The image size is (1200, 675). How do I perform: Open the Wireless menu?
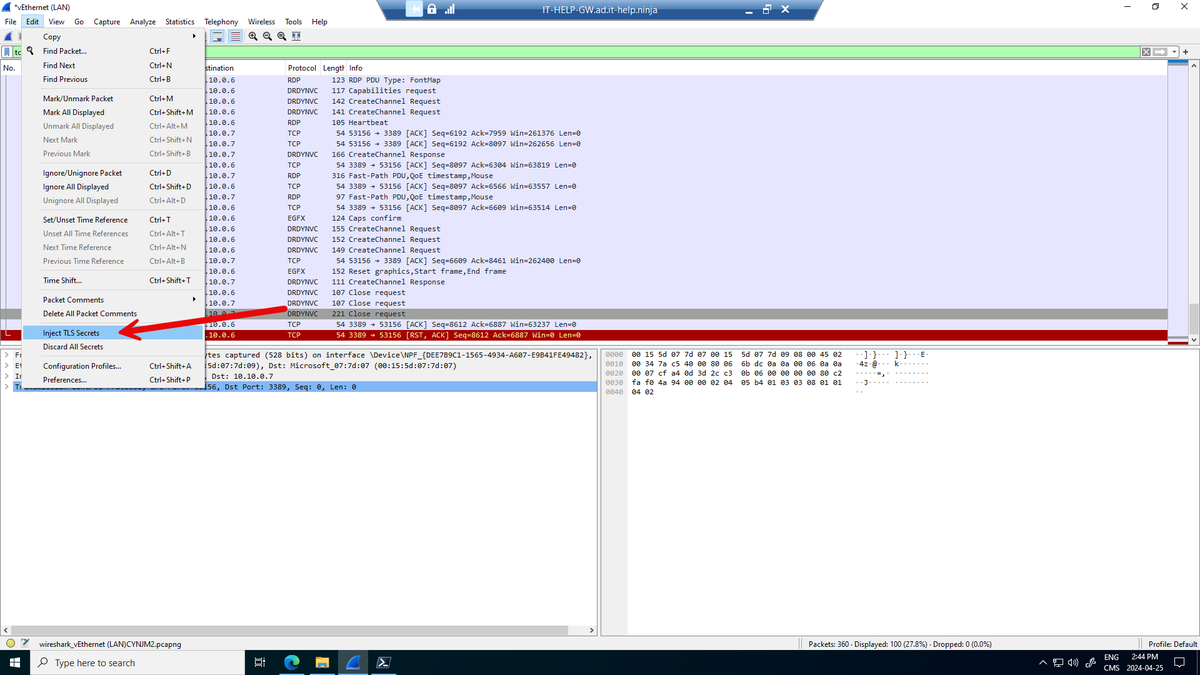262,21
